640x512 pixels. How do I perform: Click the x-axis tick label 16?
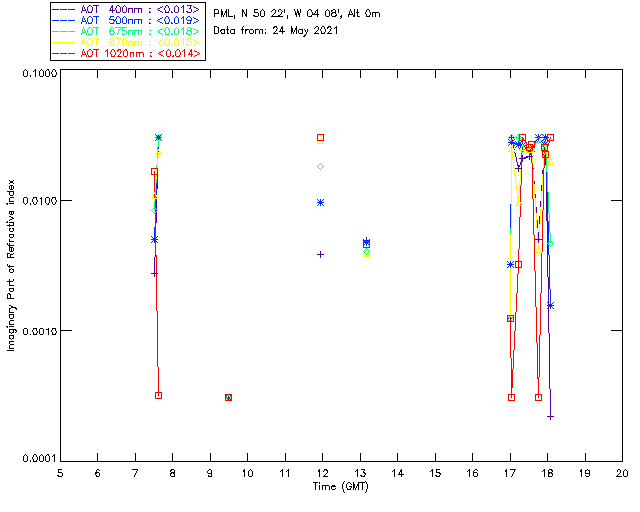pyautogui.click(x=473, y=473)
